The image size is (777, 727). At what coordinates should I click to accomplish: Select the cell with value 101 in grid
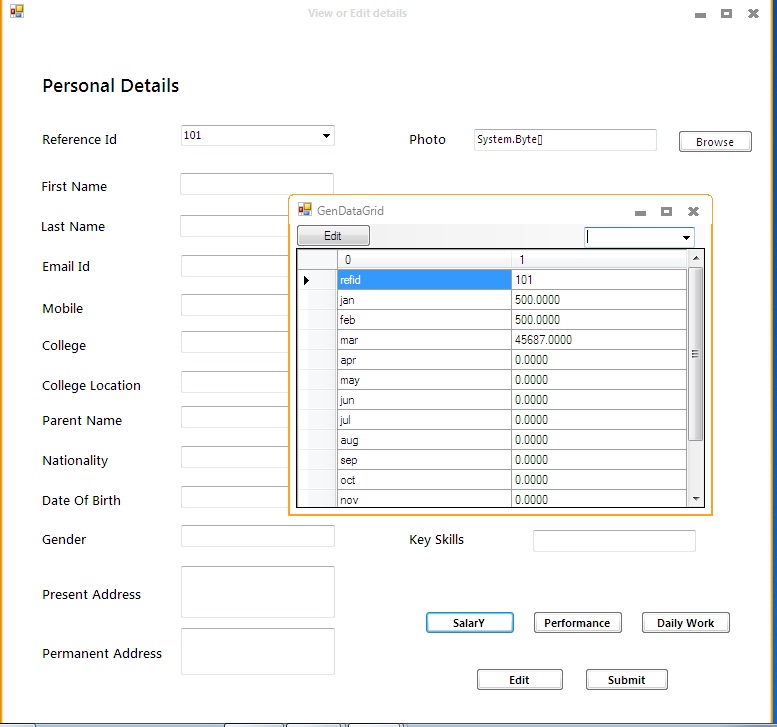click(599, 280)
